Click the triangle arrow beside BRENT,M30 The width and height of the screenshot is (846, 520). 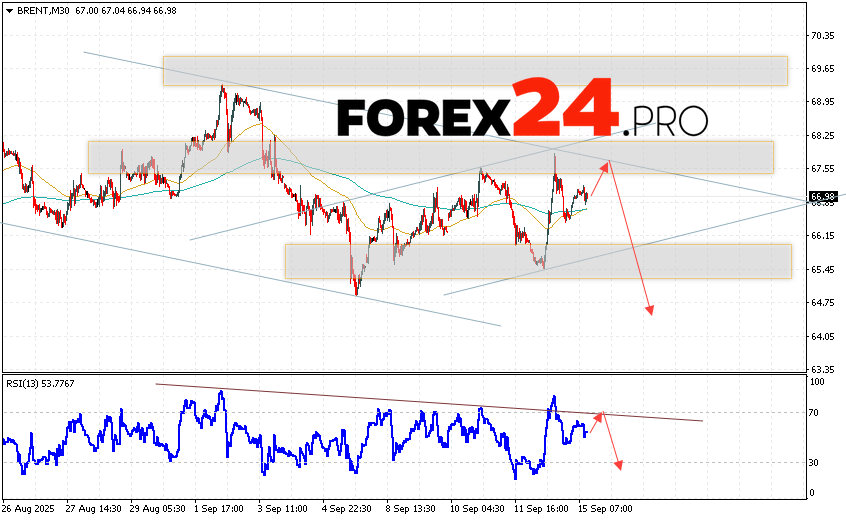click(8, 9)
